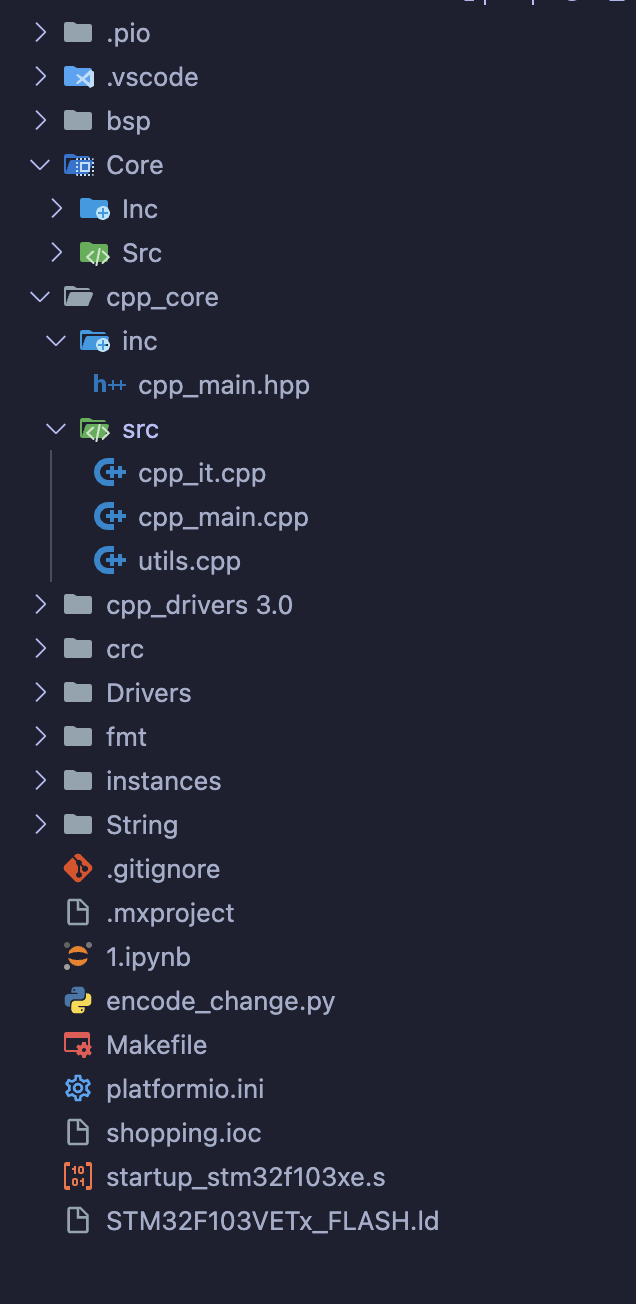This screenshot has height=1304, width=636.
Task: Collapse the cpp_core src folder chevron
Action: click(56, 429)
